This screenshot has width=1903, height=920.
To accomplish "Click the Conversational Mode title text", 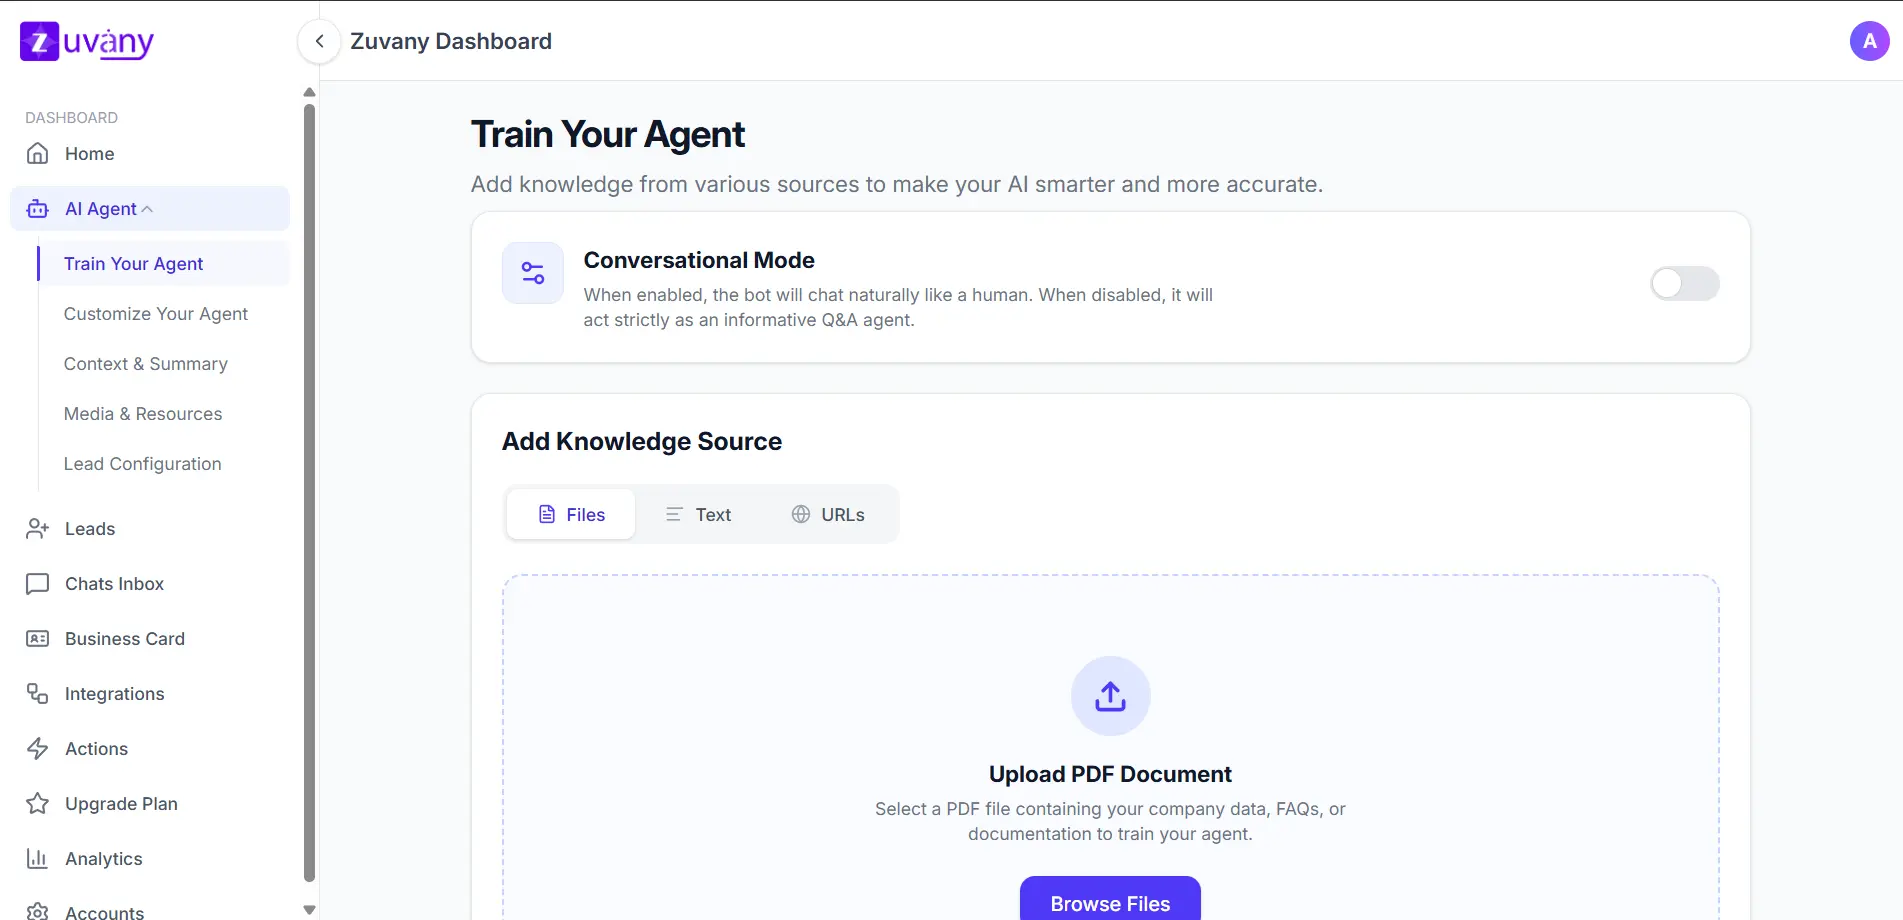I will (x=699, y=260).
